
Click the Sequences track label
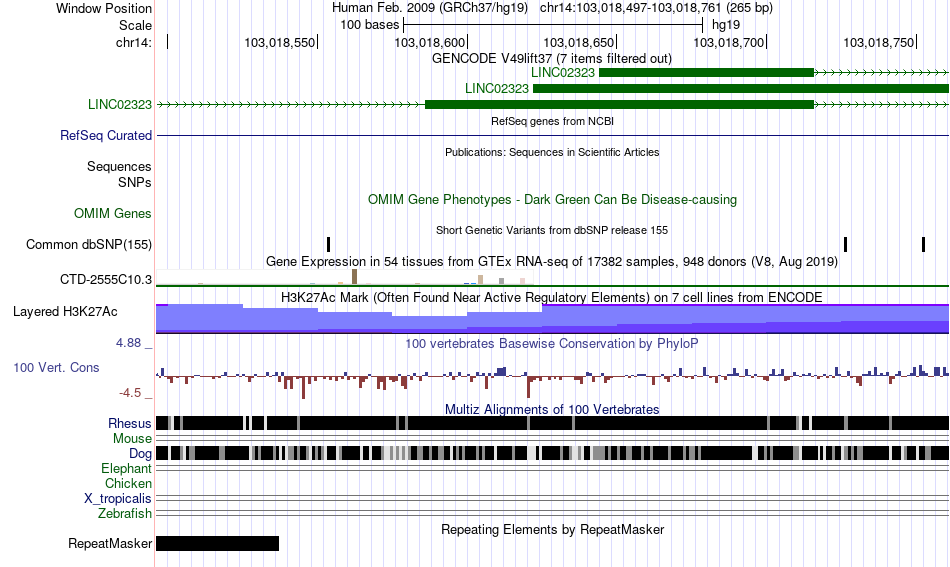(119, 166)
